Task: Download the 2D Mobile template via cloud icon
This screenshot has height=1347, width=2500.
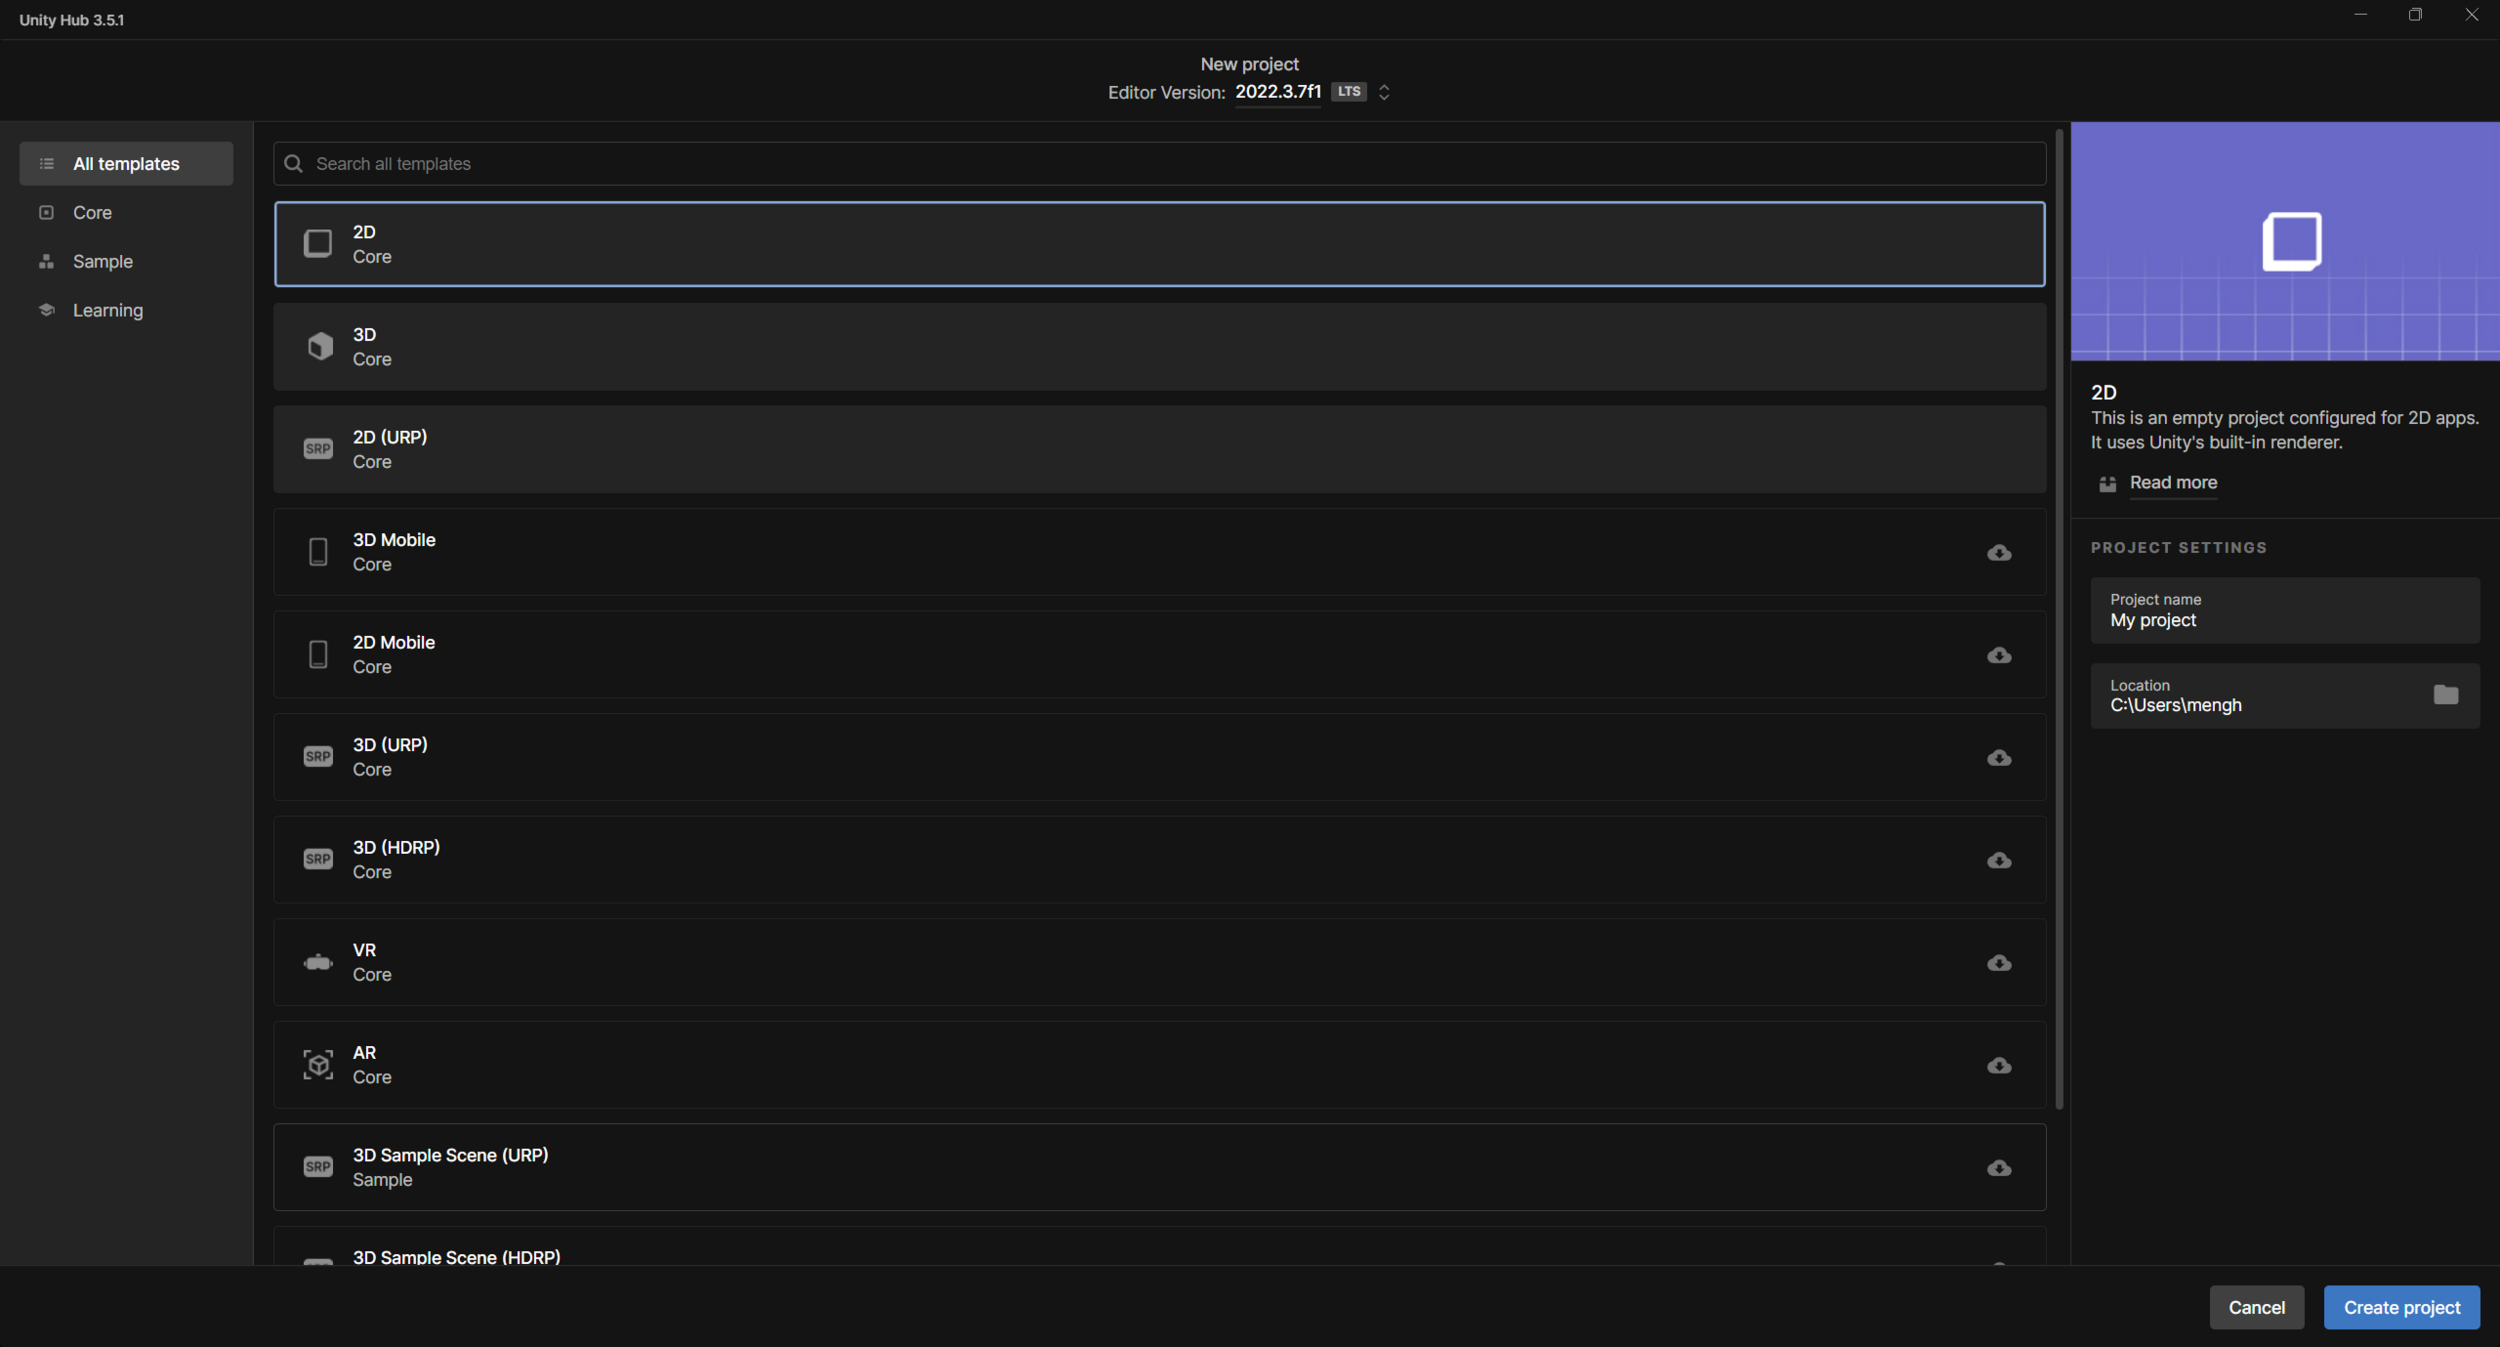Action: (x=1998, y=655)
